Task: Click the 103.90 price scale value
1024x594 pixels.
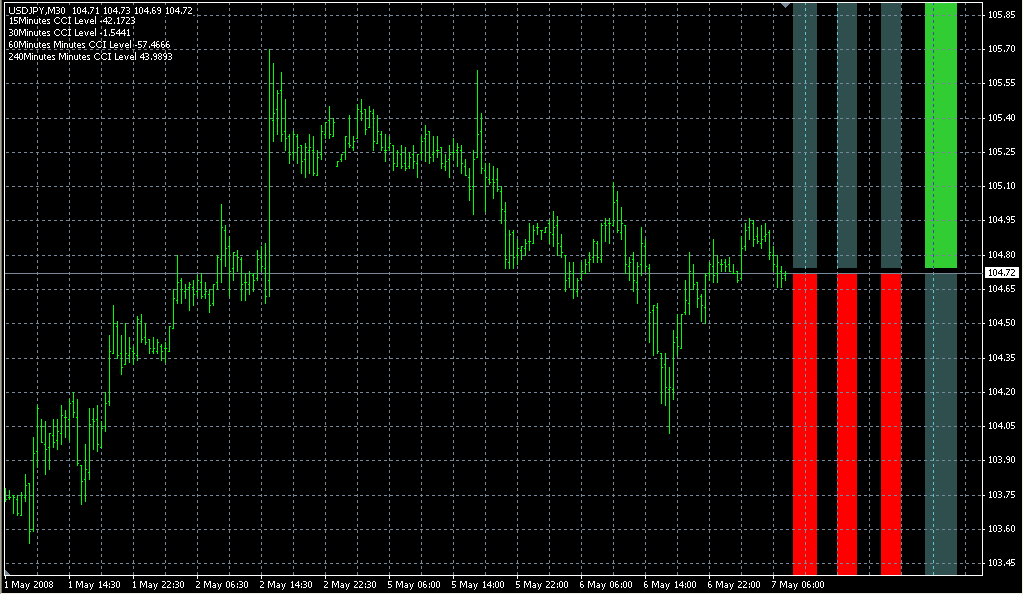Action: [1002, 460]
